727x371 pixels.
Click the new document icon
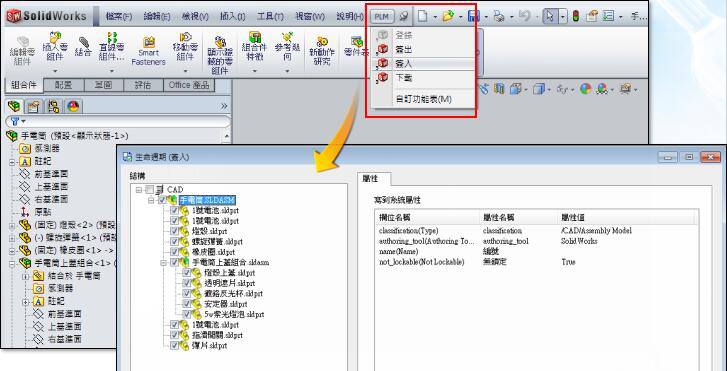pyautogui.click(x=422, y=17)
